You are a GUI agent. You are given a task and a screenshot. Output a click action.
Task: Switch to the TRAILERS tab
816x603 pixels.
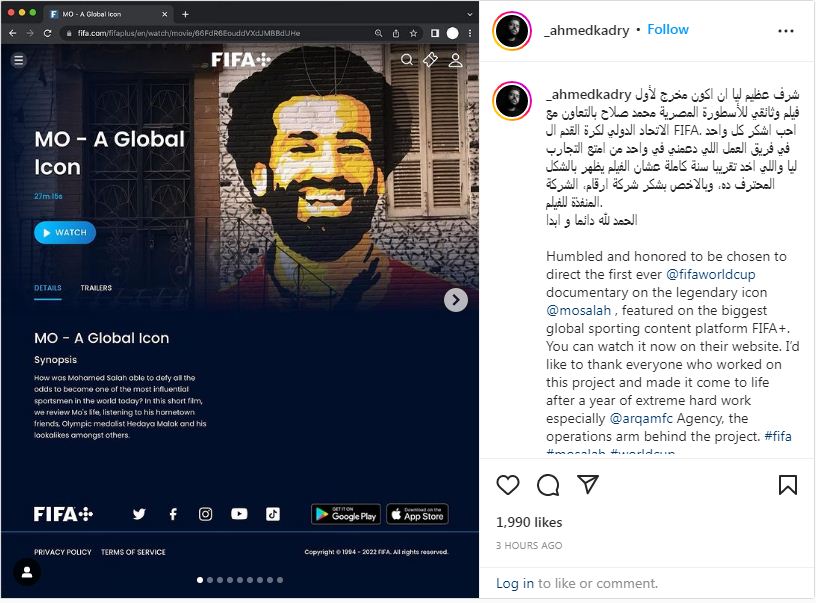pos(96,288)
